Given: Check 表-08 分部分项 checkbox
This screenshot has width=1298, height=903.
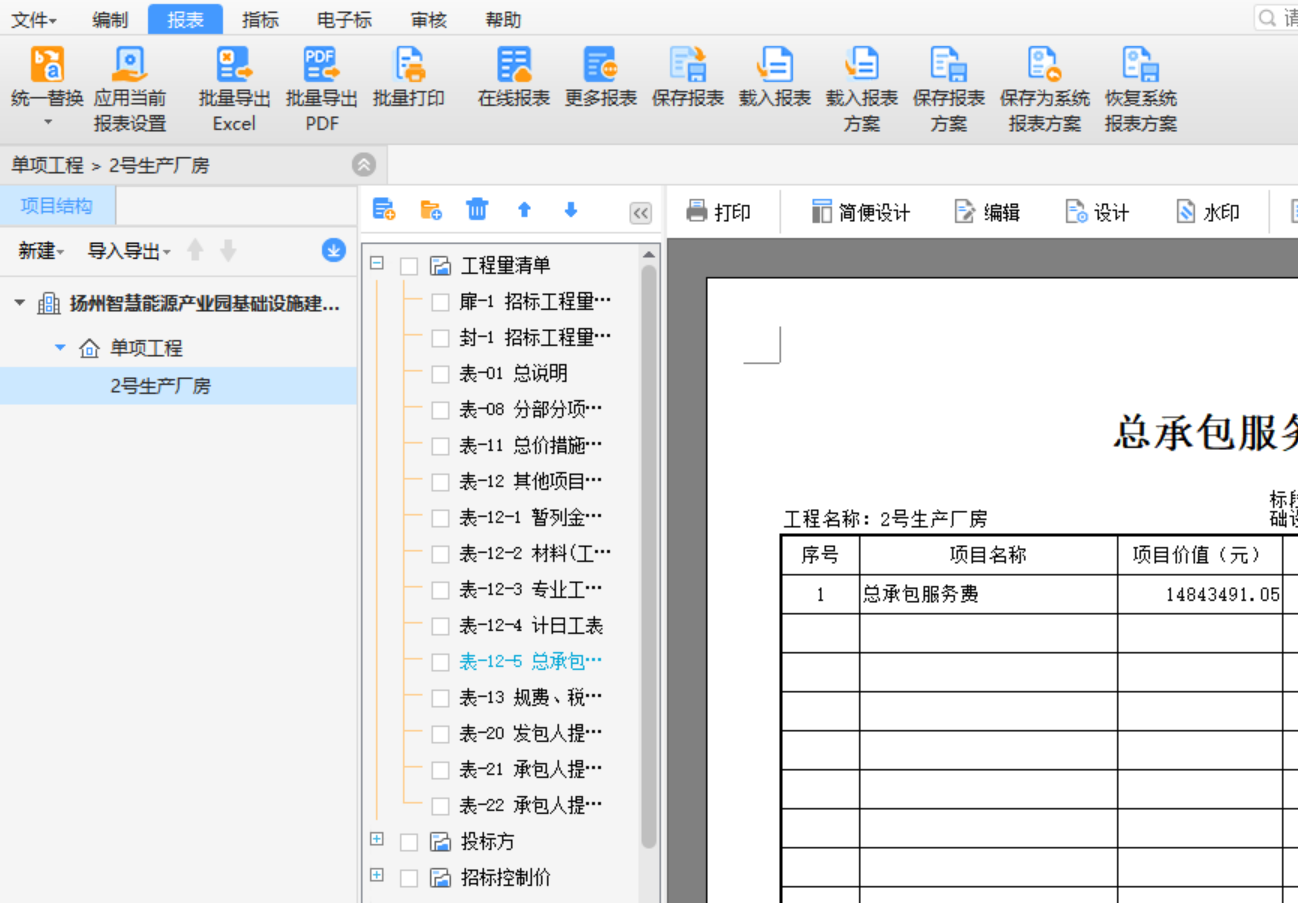Looking at the screenshot, I should point(440,410).
